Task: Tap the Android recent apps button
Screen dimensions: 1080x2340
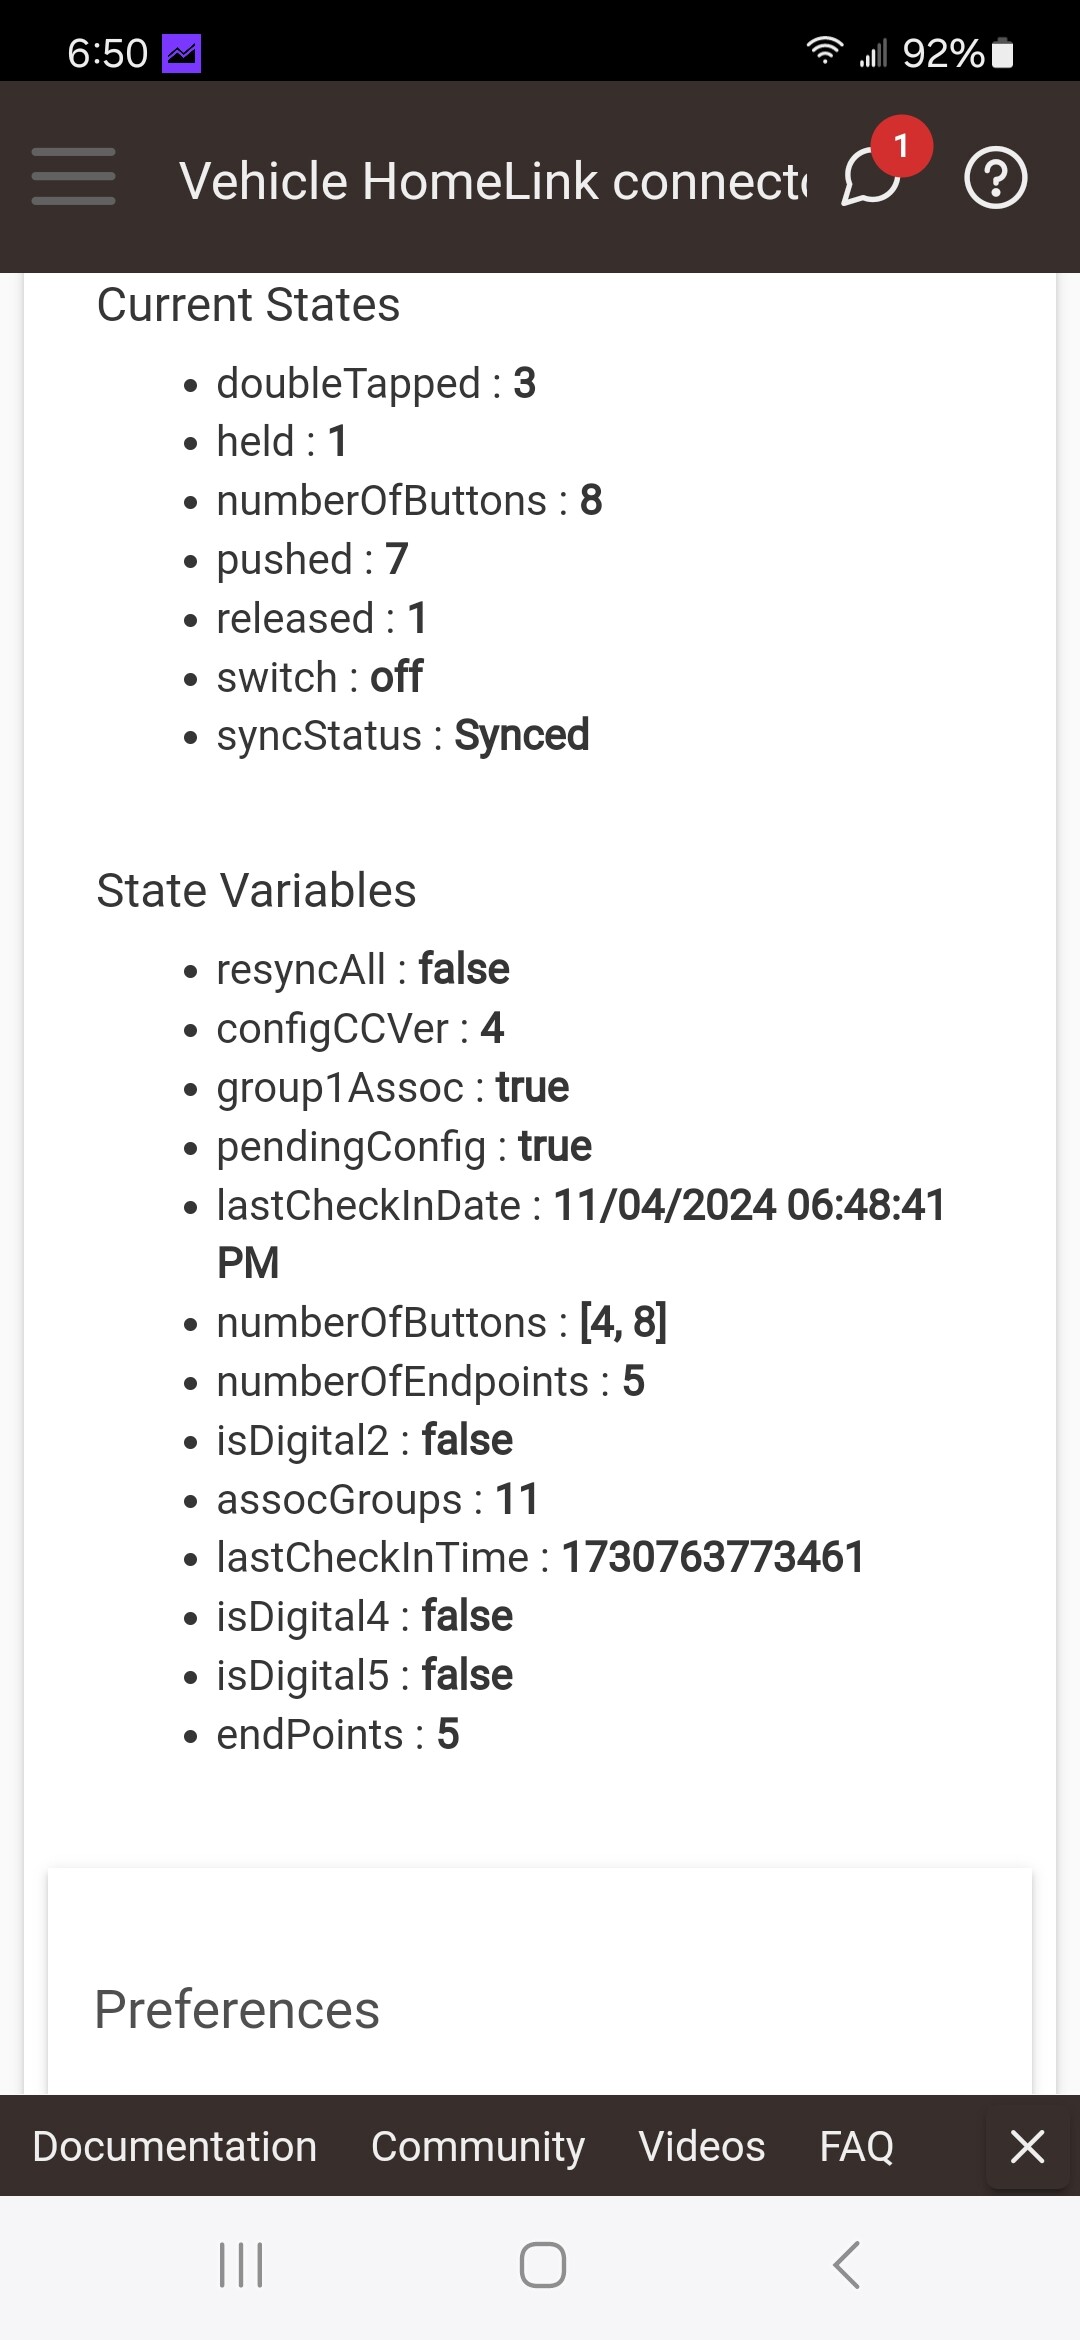Action: point(241,2265)
